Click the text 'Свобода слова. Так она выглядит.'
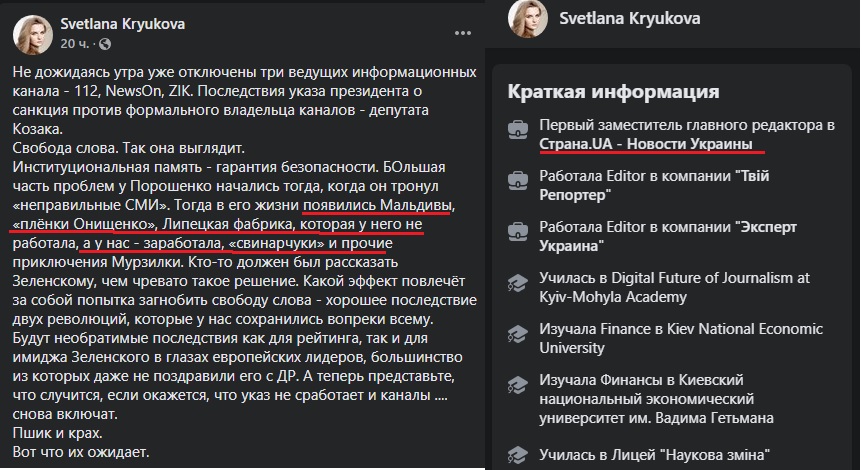 [128, 148]
